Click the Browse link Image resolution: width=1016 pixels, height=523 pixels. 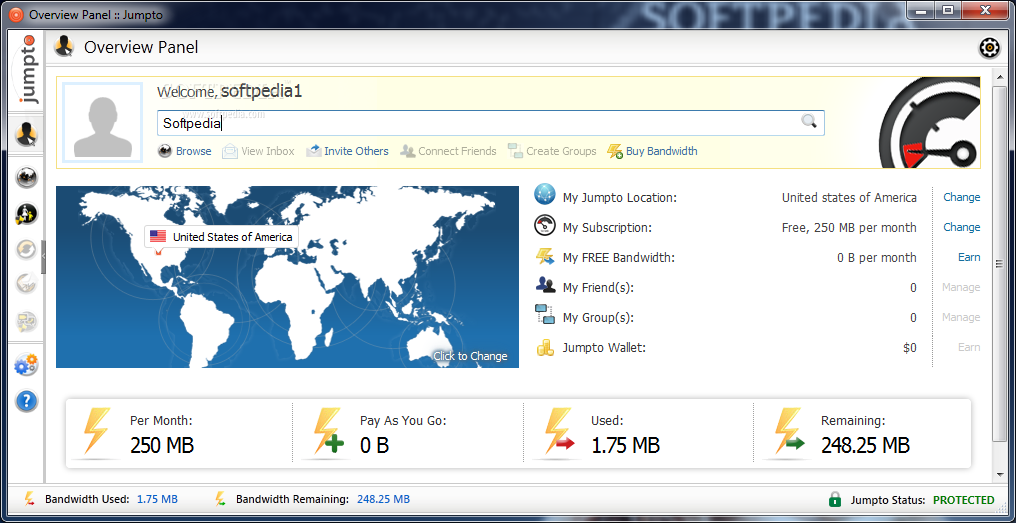point(194,151)
